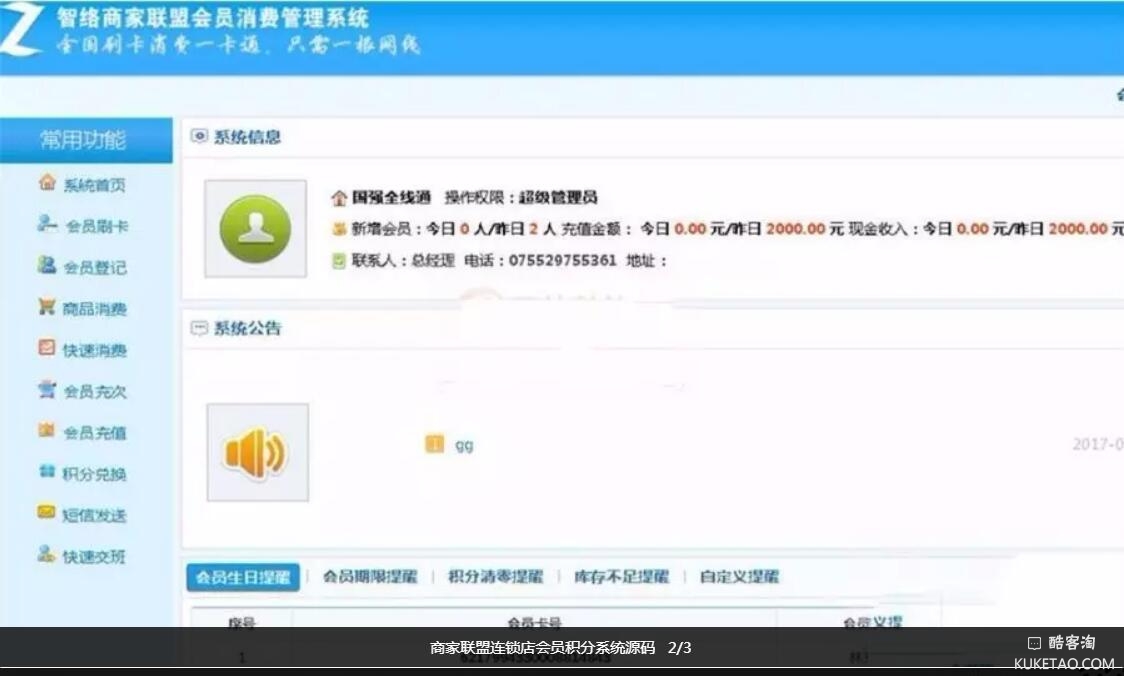Switch to 库存不足提醒 tab
Image resolution: width=1124 pixels, height=676 pixels.
[621, 576]
